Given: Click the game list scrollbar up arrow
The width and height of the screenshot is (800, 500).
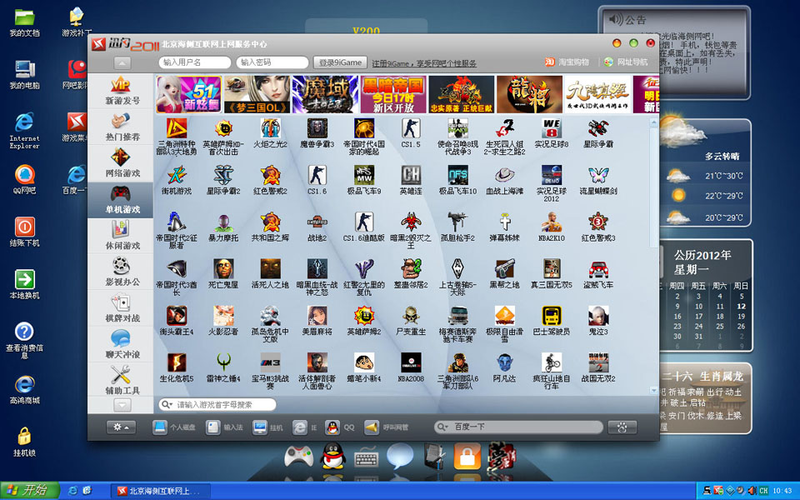Looking at the screenshot, I should click(654, 122).
